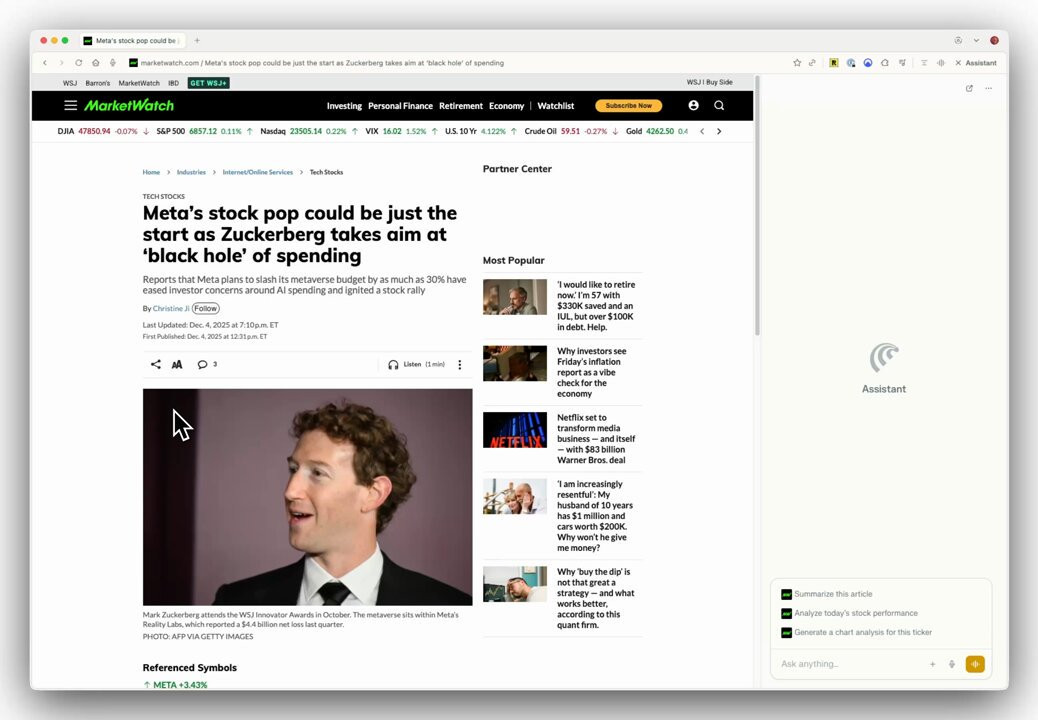
Task: Open the MarketWatch hamburger menu
Action: (x=70, y=105)
